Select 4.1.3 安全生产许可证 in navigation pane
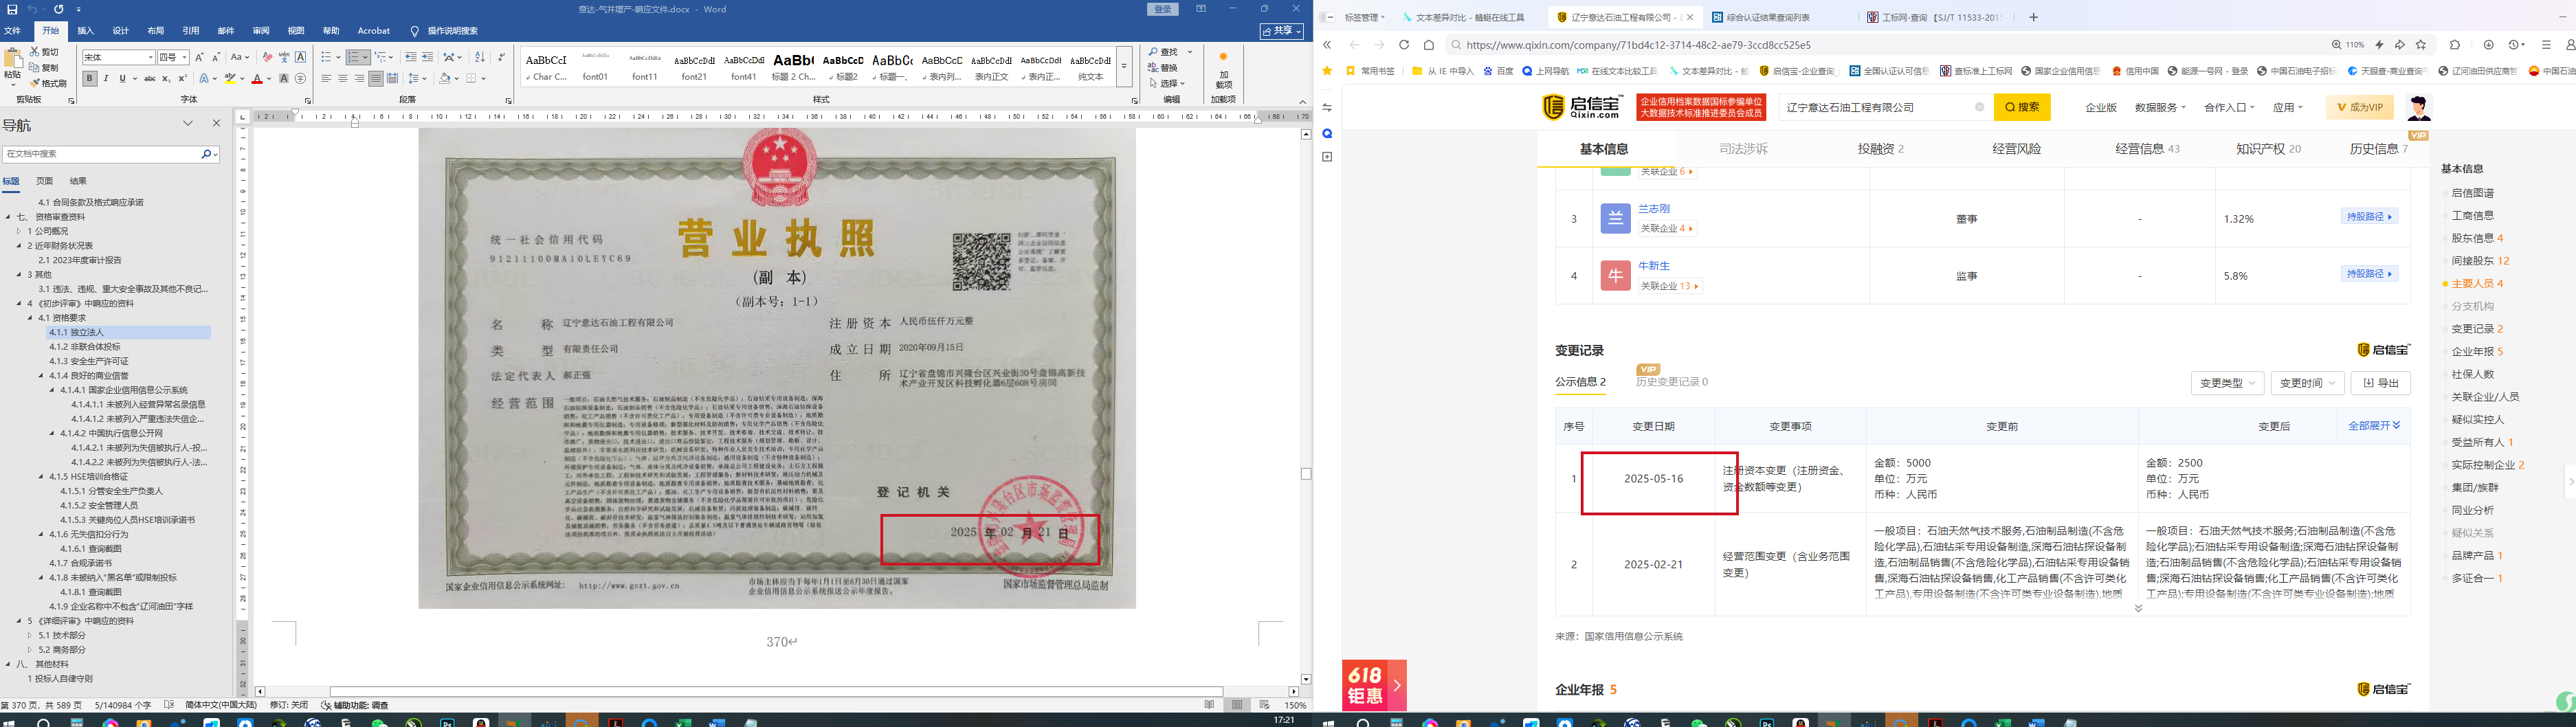Screen dimensions: 2576x727 coord(89,361)
